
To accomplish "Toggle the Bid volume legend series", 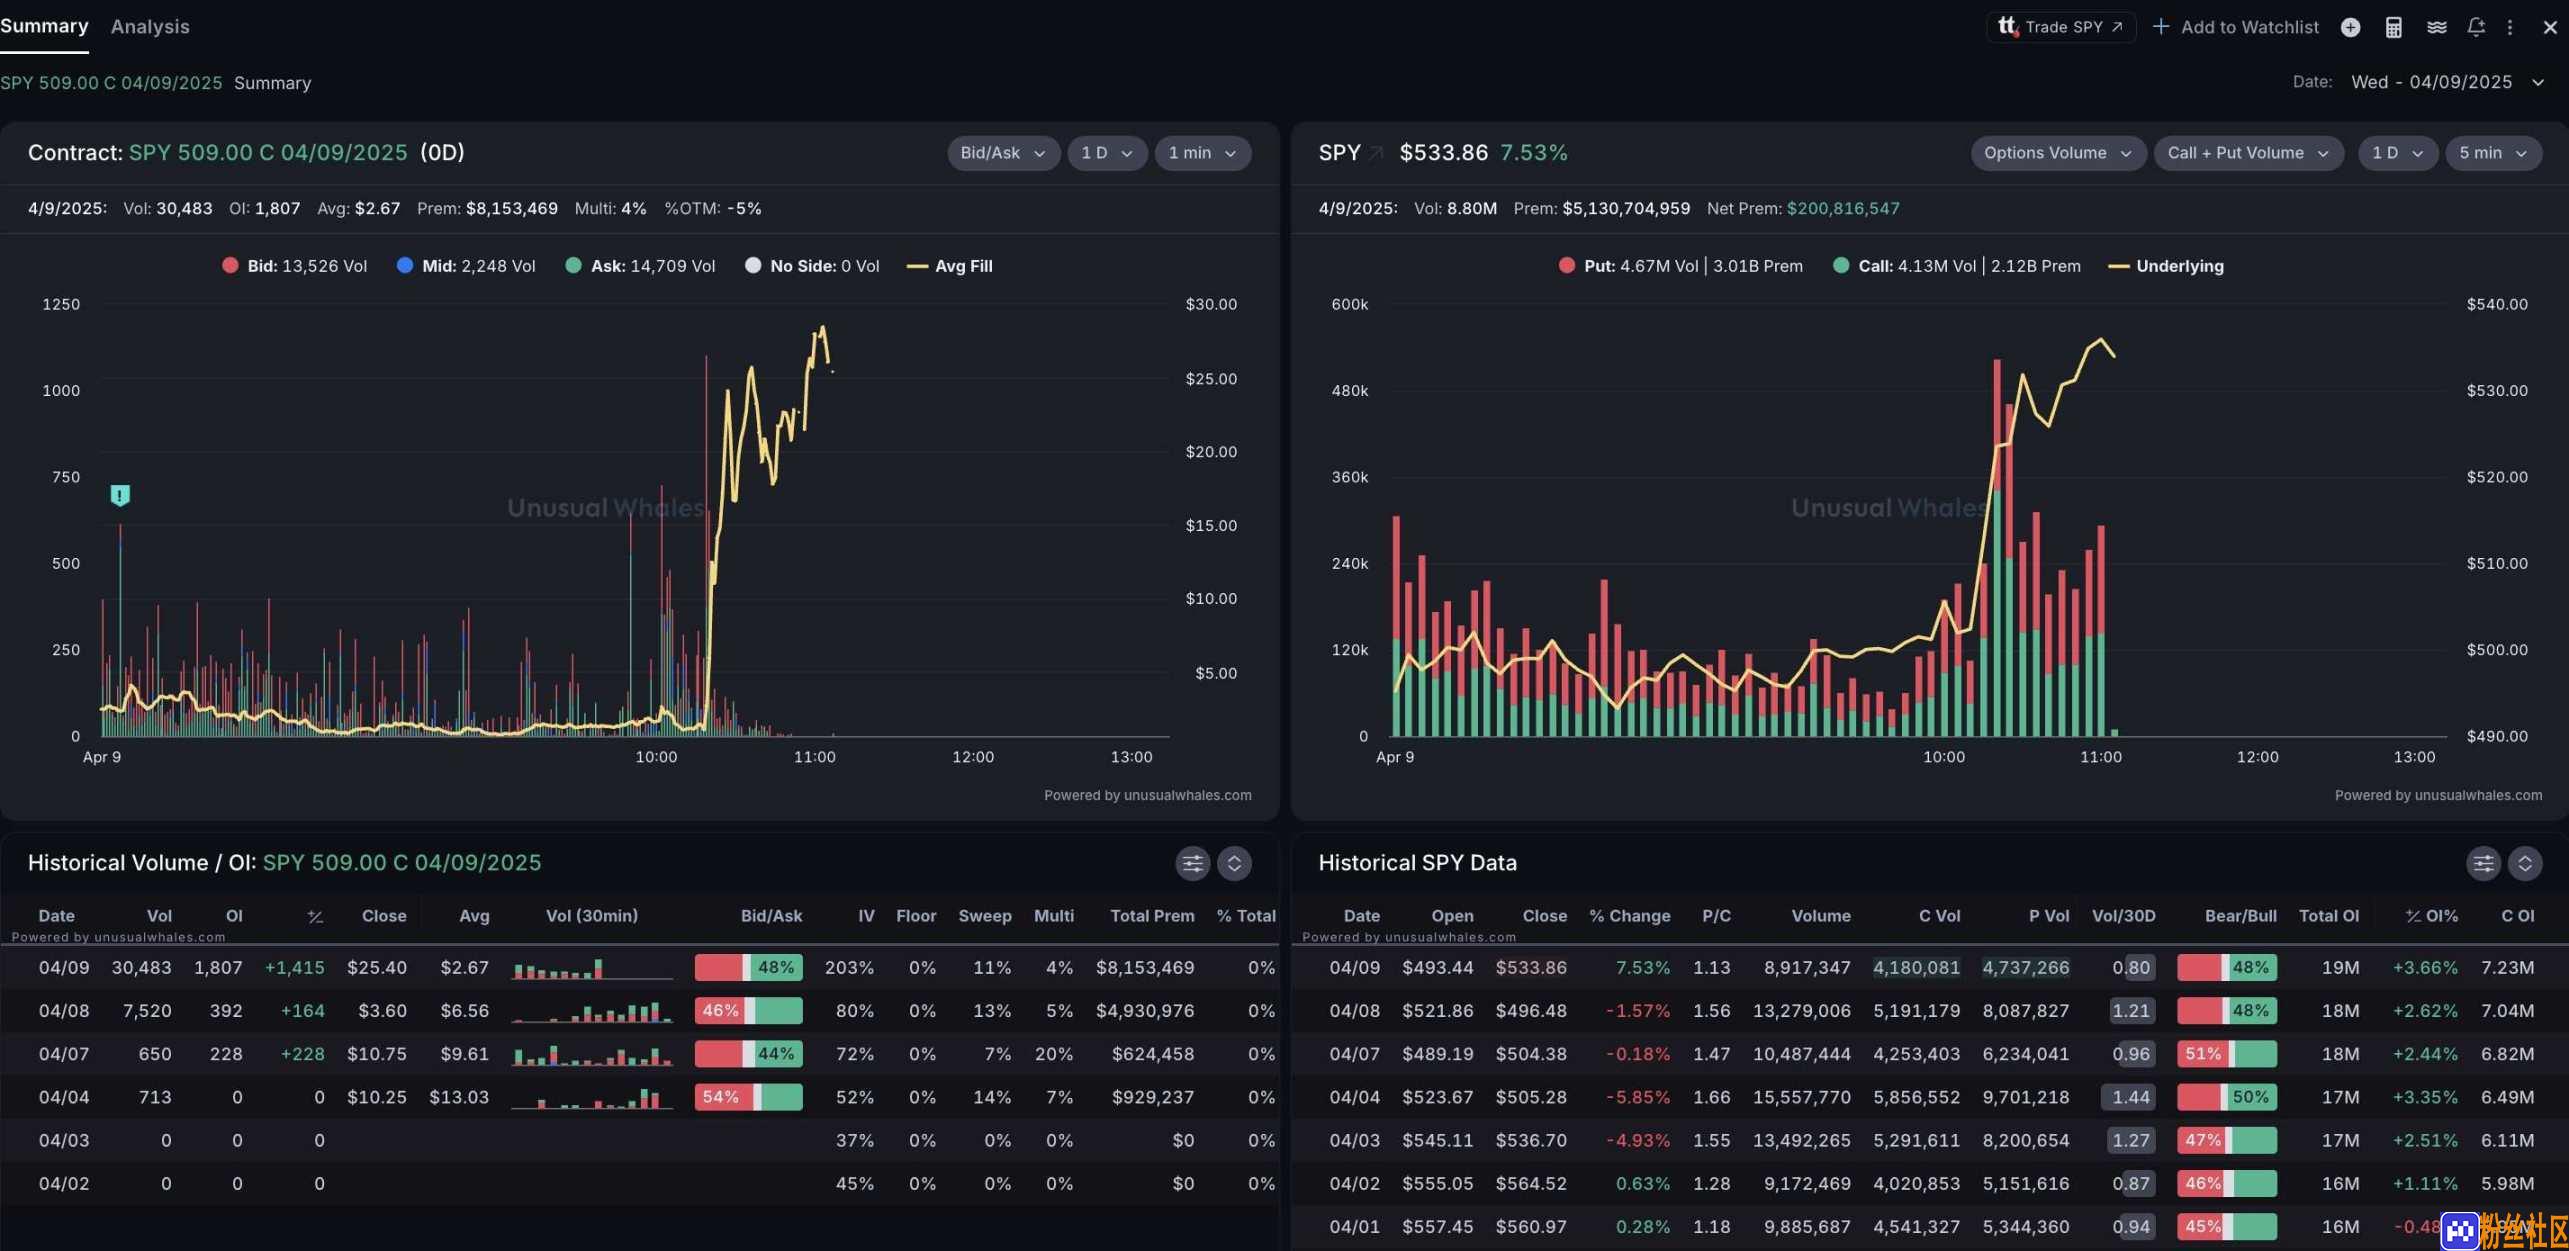I will (x=294, y=266).
